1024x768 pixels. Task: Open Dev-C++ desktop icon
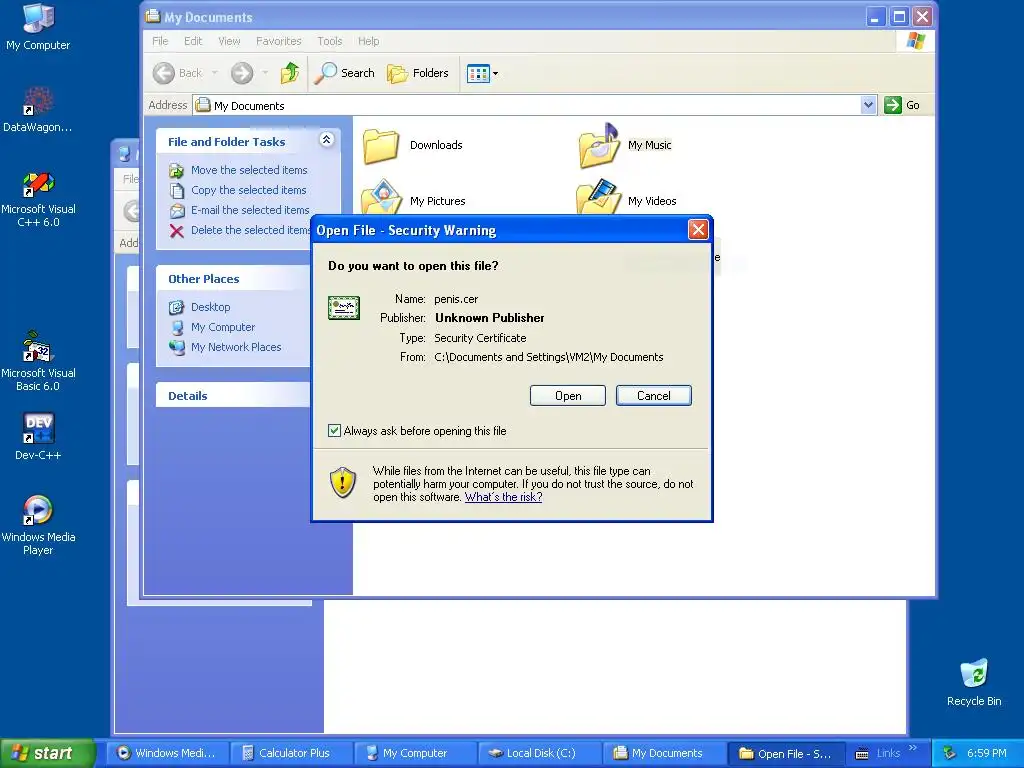[x=38, y=436]
